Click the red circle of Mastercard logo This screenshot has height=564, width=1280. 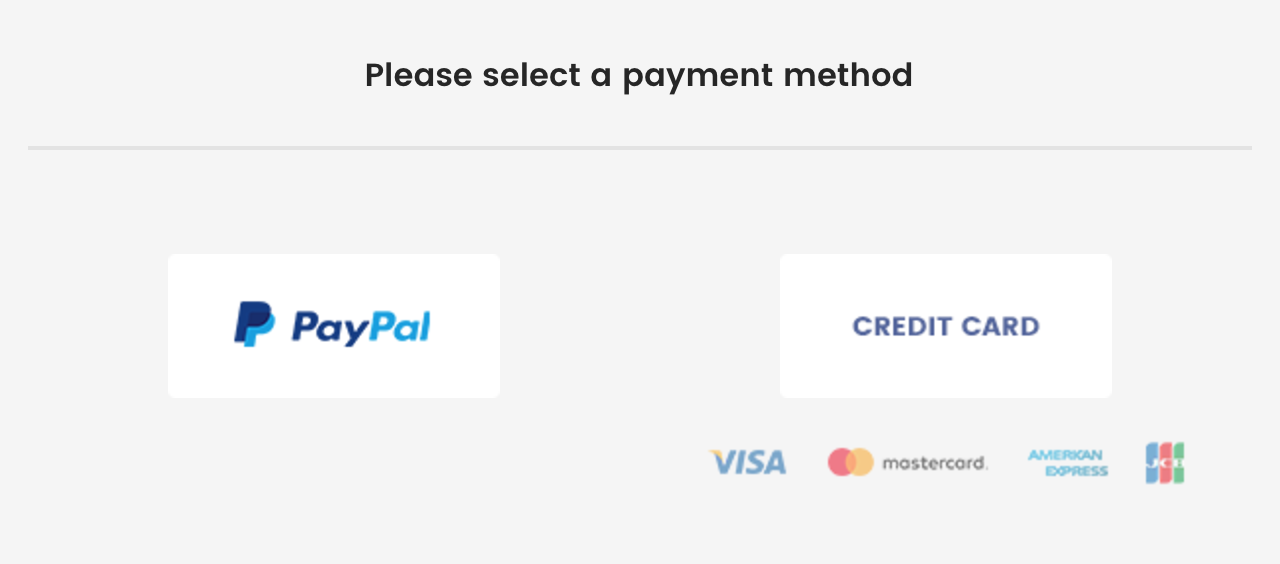click(841, 462)
